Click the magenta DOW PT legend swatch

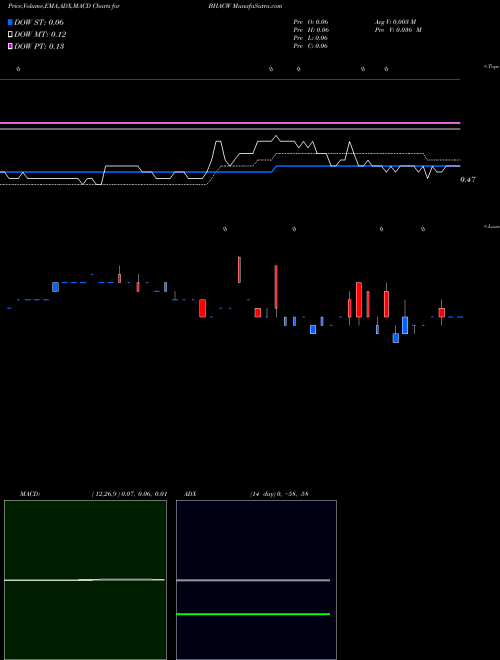click(x=11, y=46)
